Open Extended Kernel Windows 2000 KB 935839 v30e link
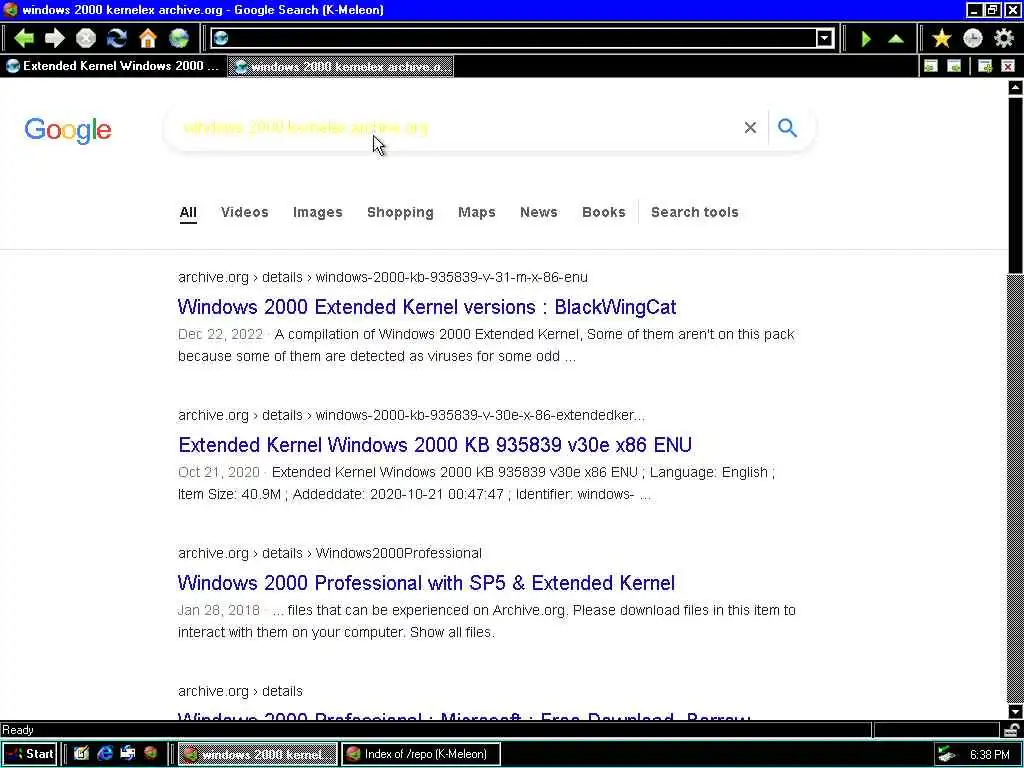The image size is (1024, 768). tap(435, 445)
